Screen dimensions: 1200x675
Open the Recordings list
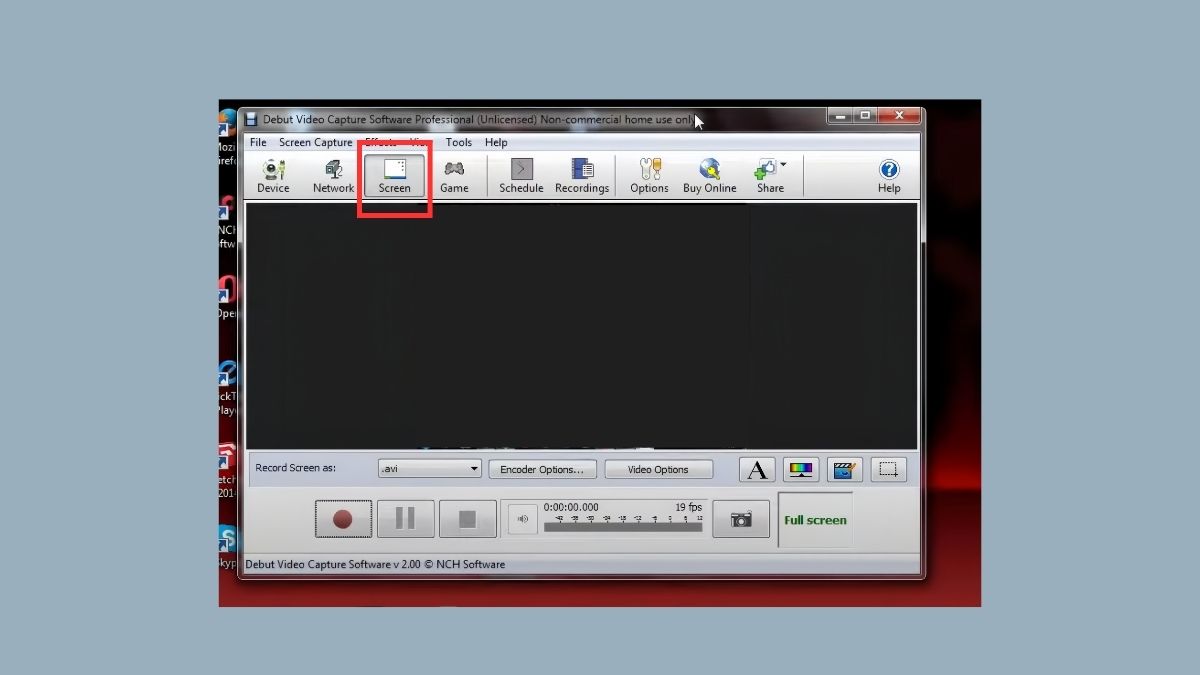[582, 175]
